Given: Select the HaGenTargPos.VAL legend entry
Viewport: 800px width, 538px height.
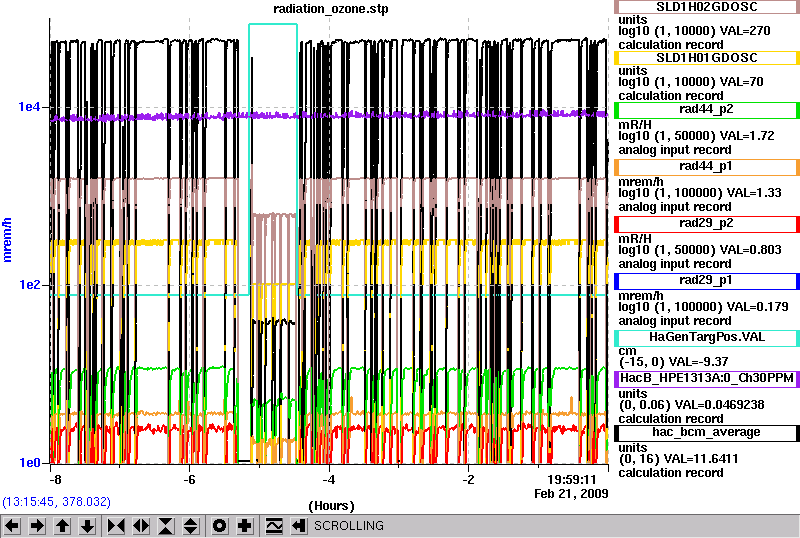Looking at the screenshot, I should (x=707, y=337).
